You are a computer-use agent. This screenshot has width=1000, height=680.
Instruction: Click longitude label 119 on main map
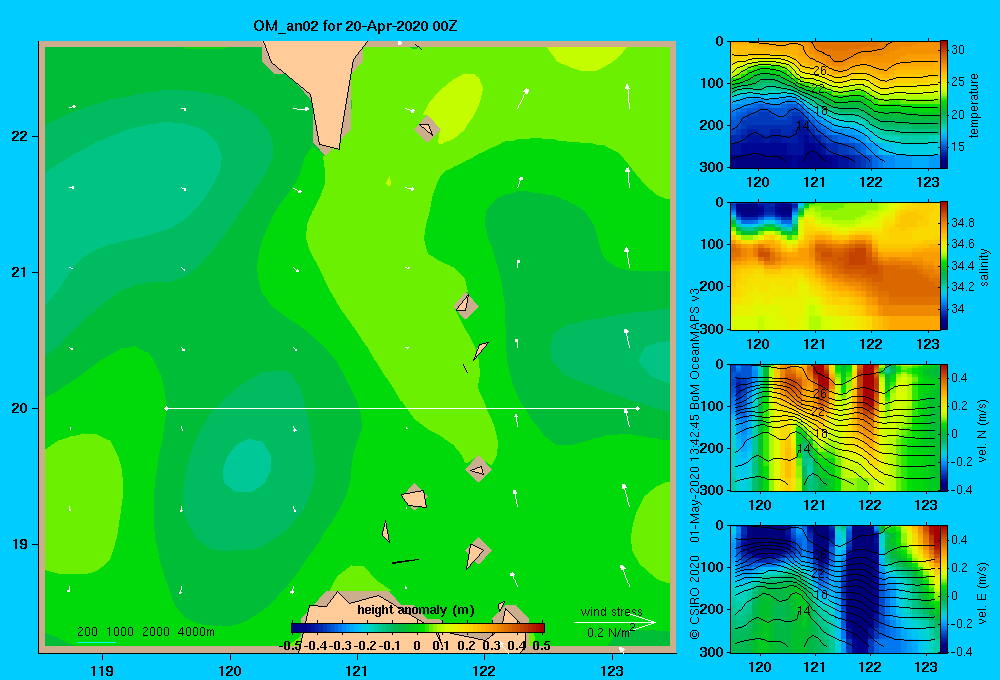point(102,670)
